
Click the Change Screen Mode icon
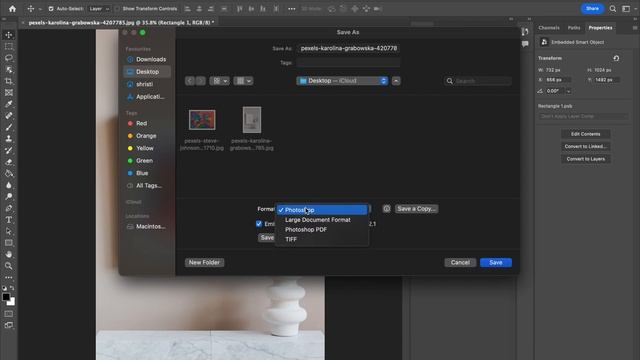(x=9, y=325)
